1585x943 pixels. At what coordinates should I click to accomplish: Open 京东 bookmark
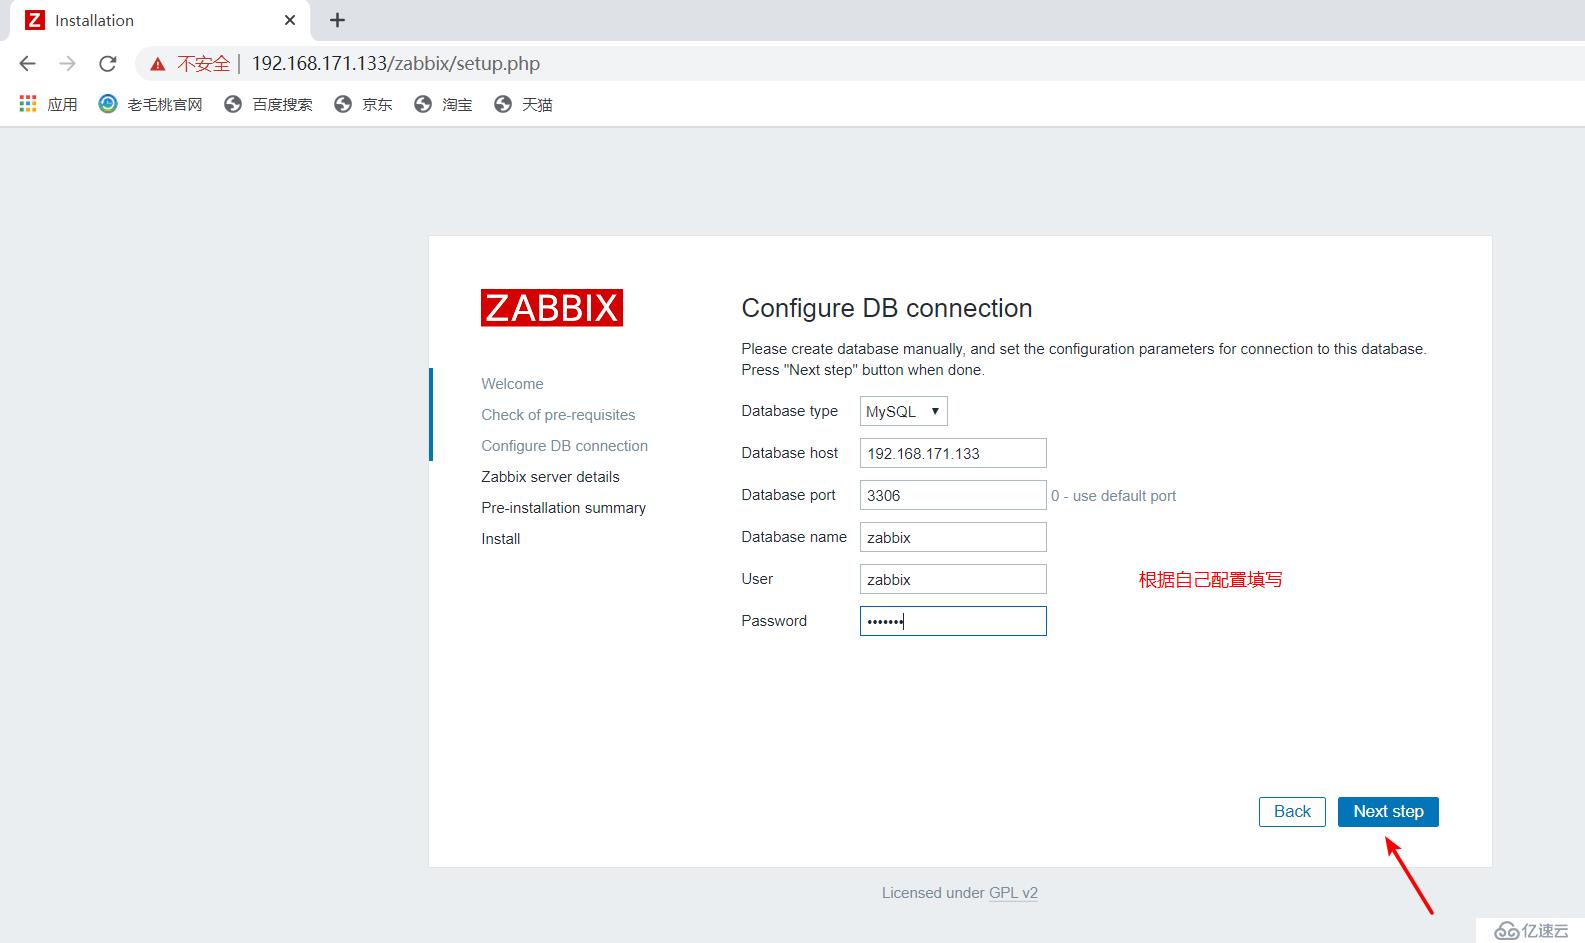363,104
